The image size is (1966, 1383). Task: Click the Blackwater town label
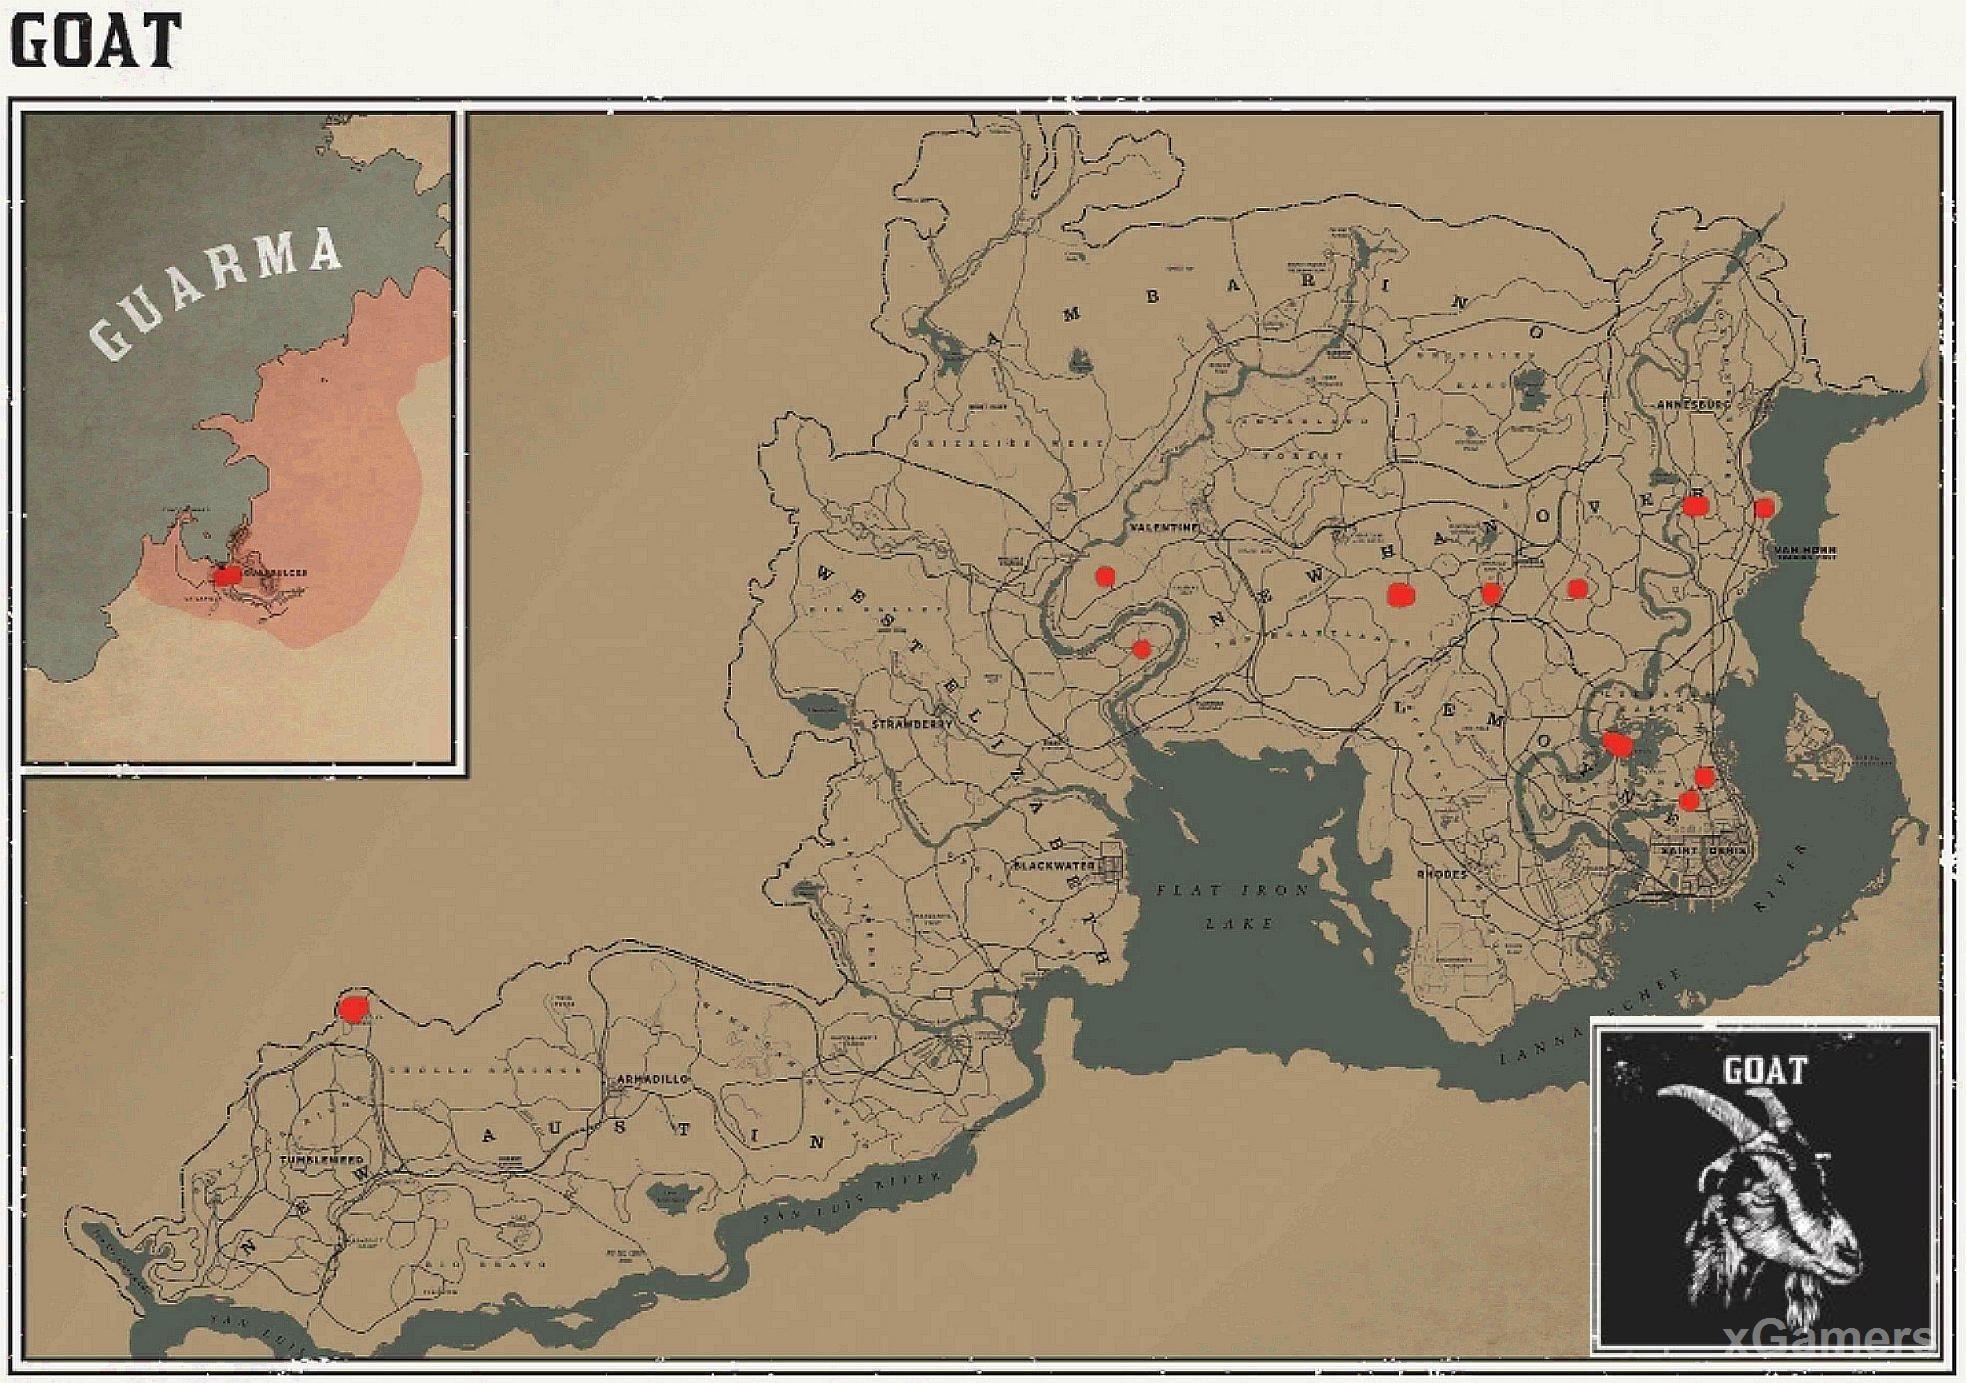[1054, 866]
